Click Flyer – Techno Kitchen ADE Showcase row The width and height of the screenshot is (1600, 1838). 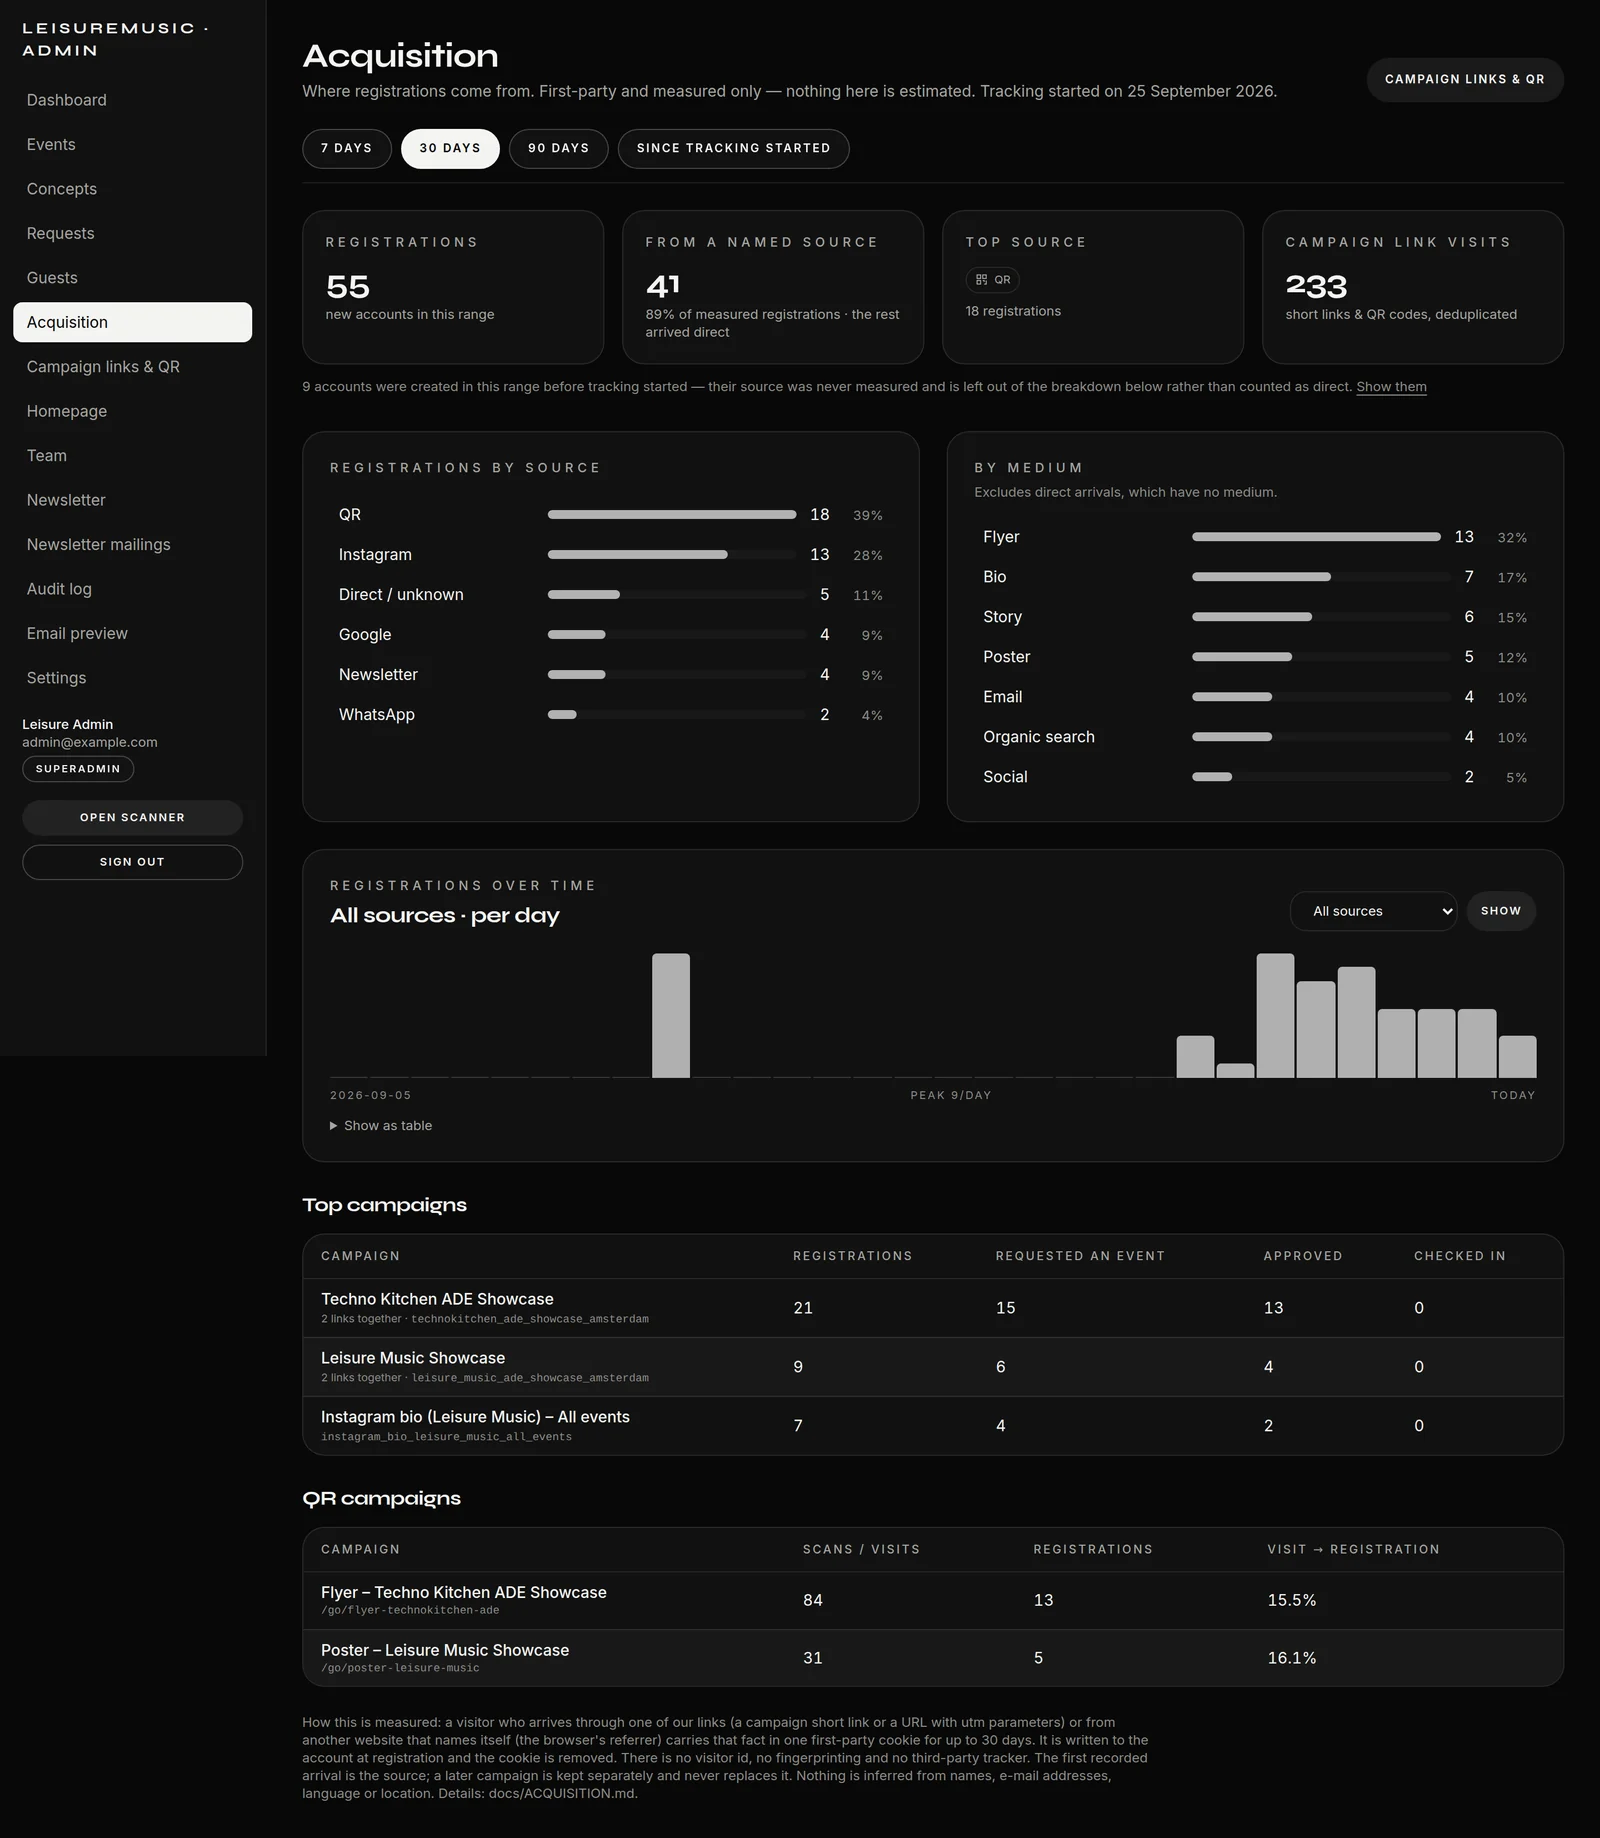click(x=932, y=1600)
